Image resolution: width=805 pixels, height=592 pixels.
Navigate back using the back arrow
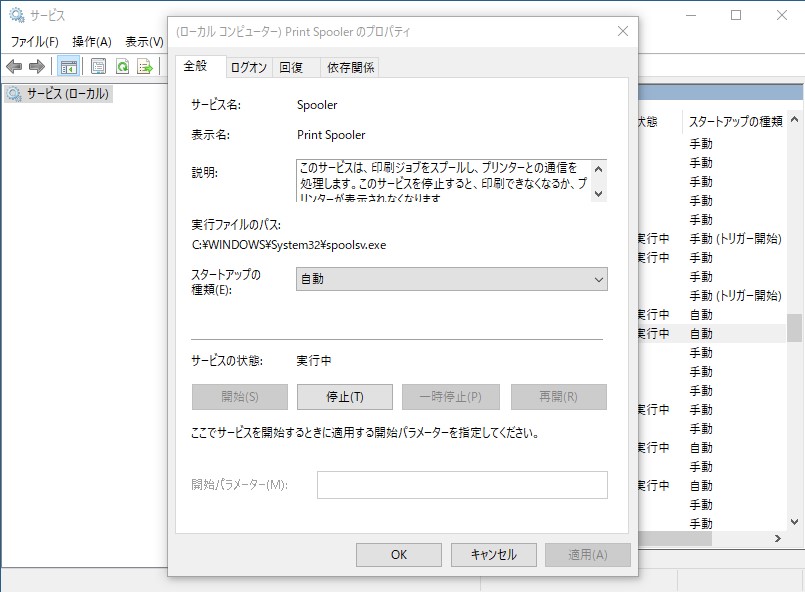click(x=14, y=66)
